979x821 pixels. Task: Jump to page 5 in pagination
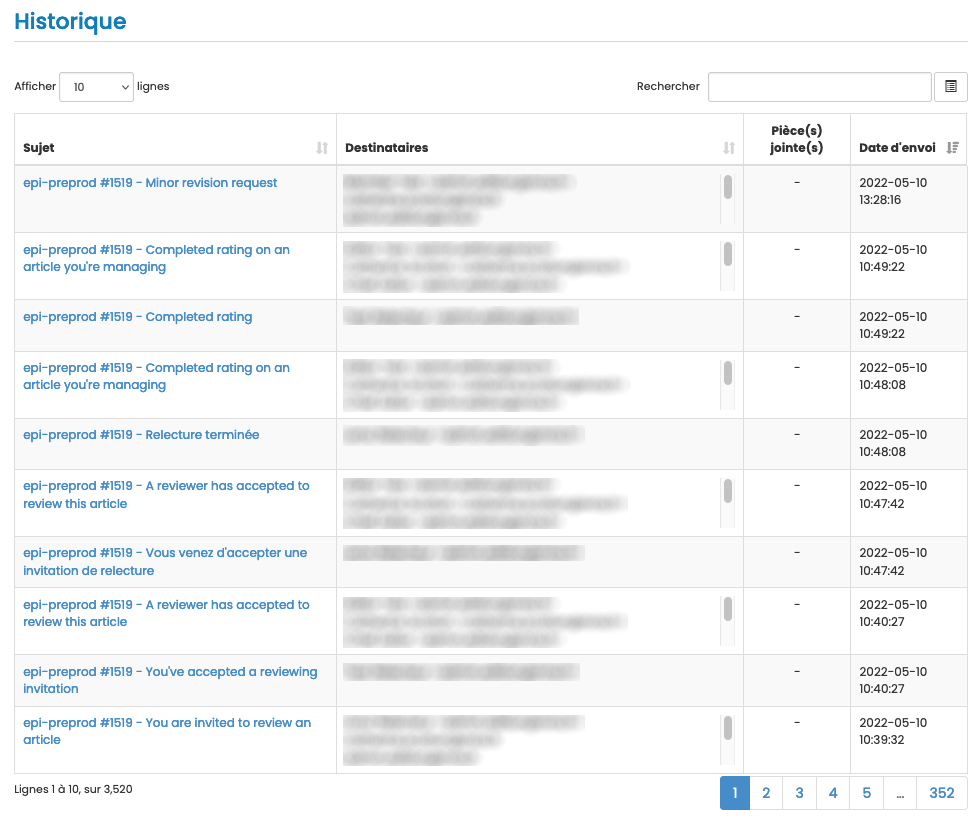[x=866, y=793]
